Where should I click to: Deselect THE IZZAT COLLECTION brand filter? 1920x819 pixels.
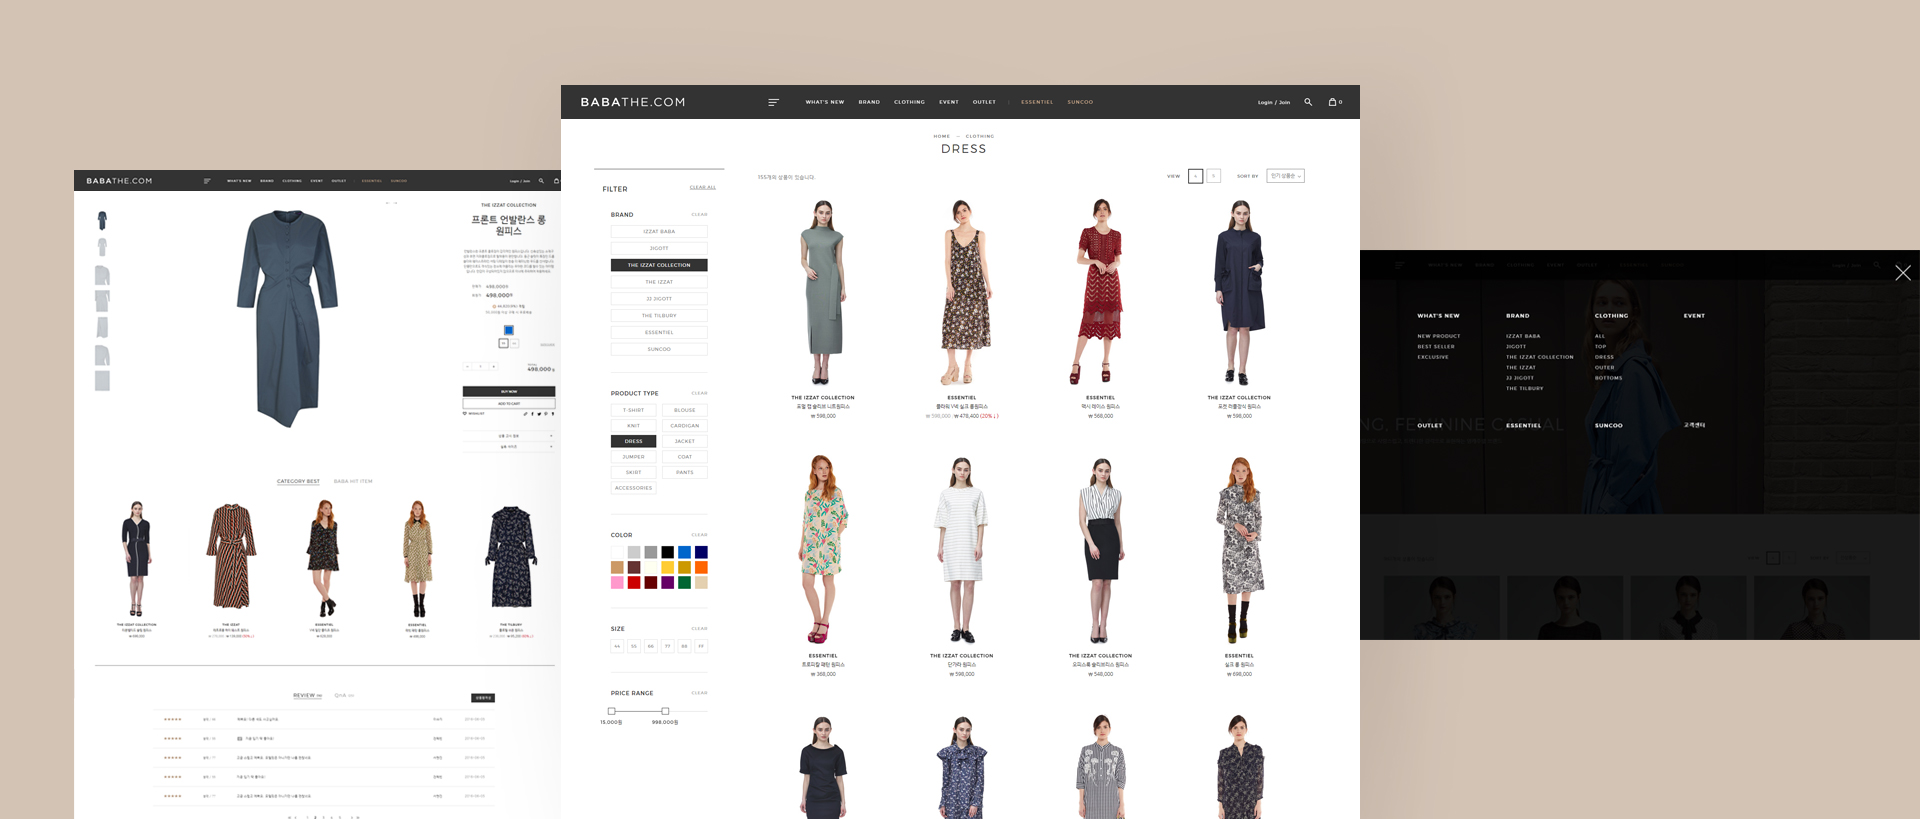[x=659, y=265]
